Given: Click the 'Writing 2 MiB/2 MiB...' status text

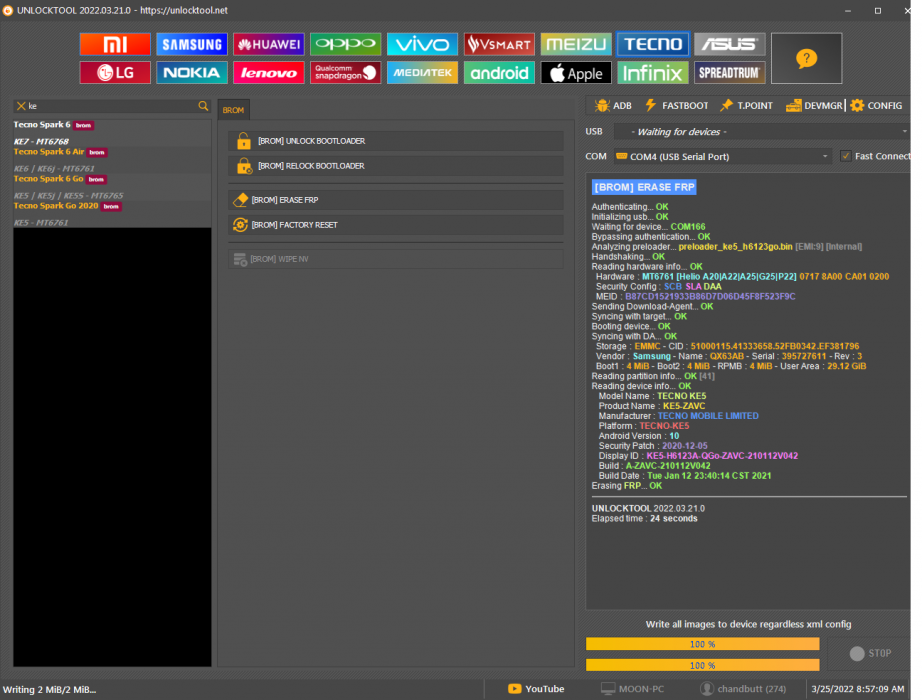Looking at the screenshot, I should click(49, 689).
